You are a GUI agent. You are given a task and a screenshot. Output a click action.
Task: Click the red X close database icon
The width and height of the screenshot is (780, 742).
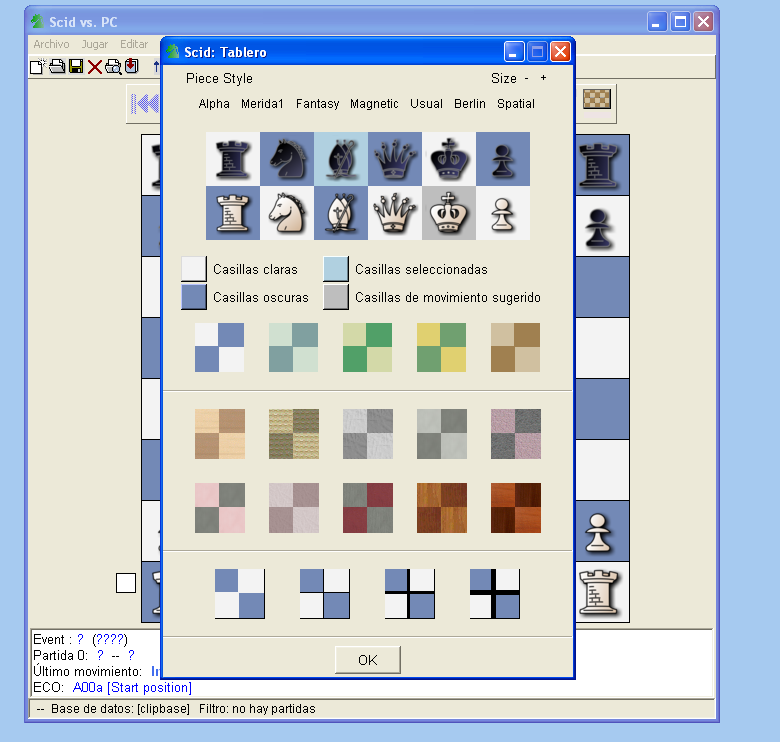click(95, 67)
